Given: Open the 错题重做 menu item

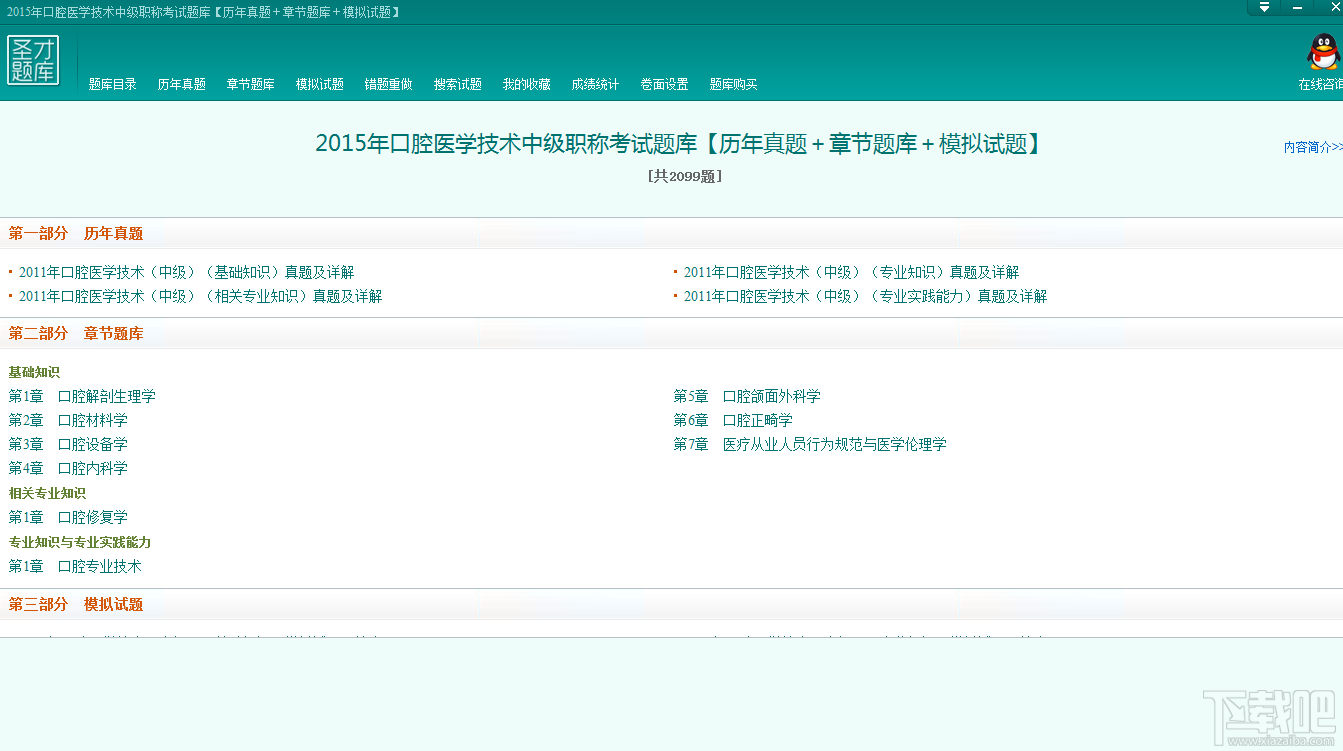Looking at the screenshot, I should (x=389, y=85).
